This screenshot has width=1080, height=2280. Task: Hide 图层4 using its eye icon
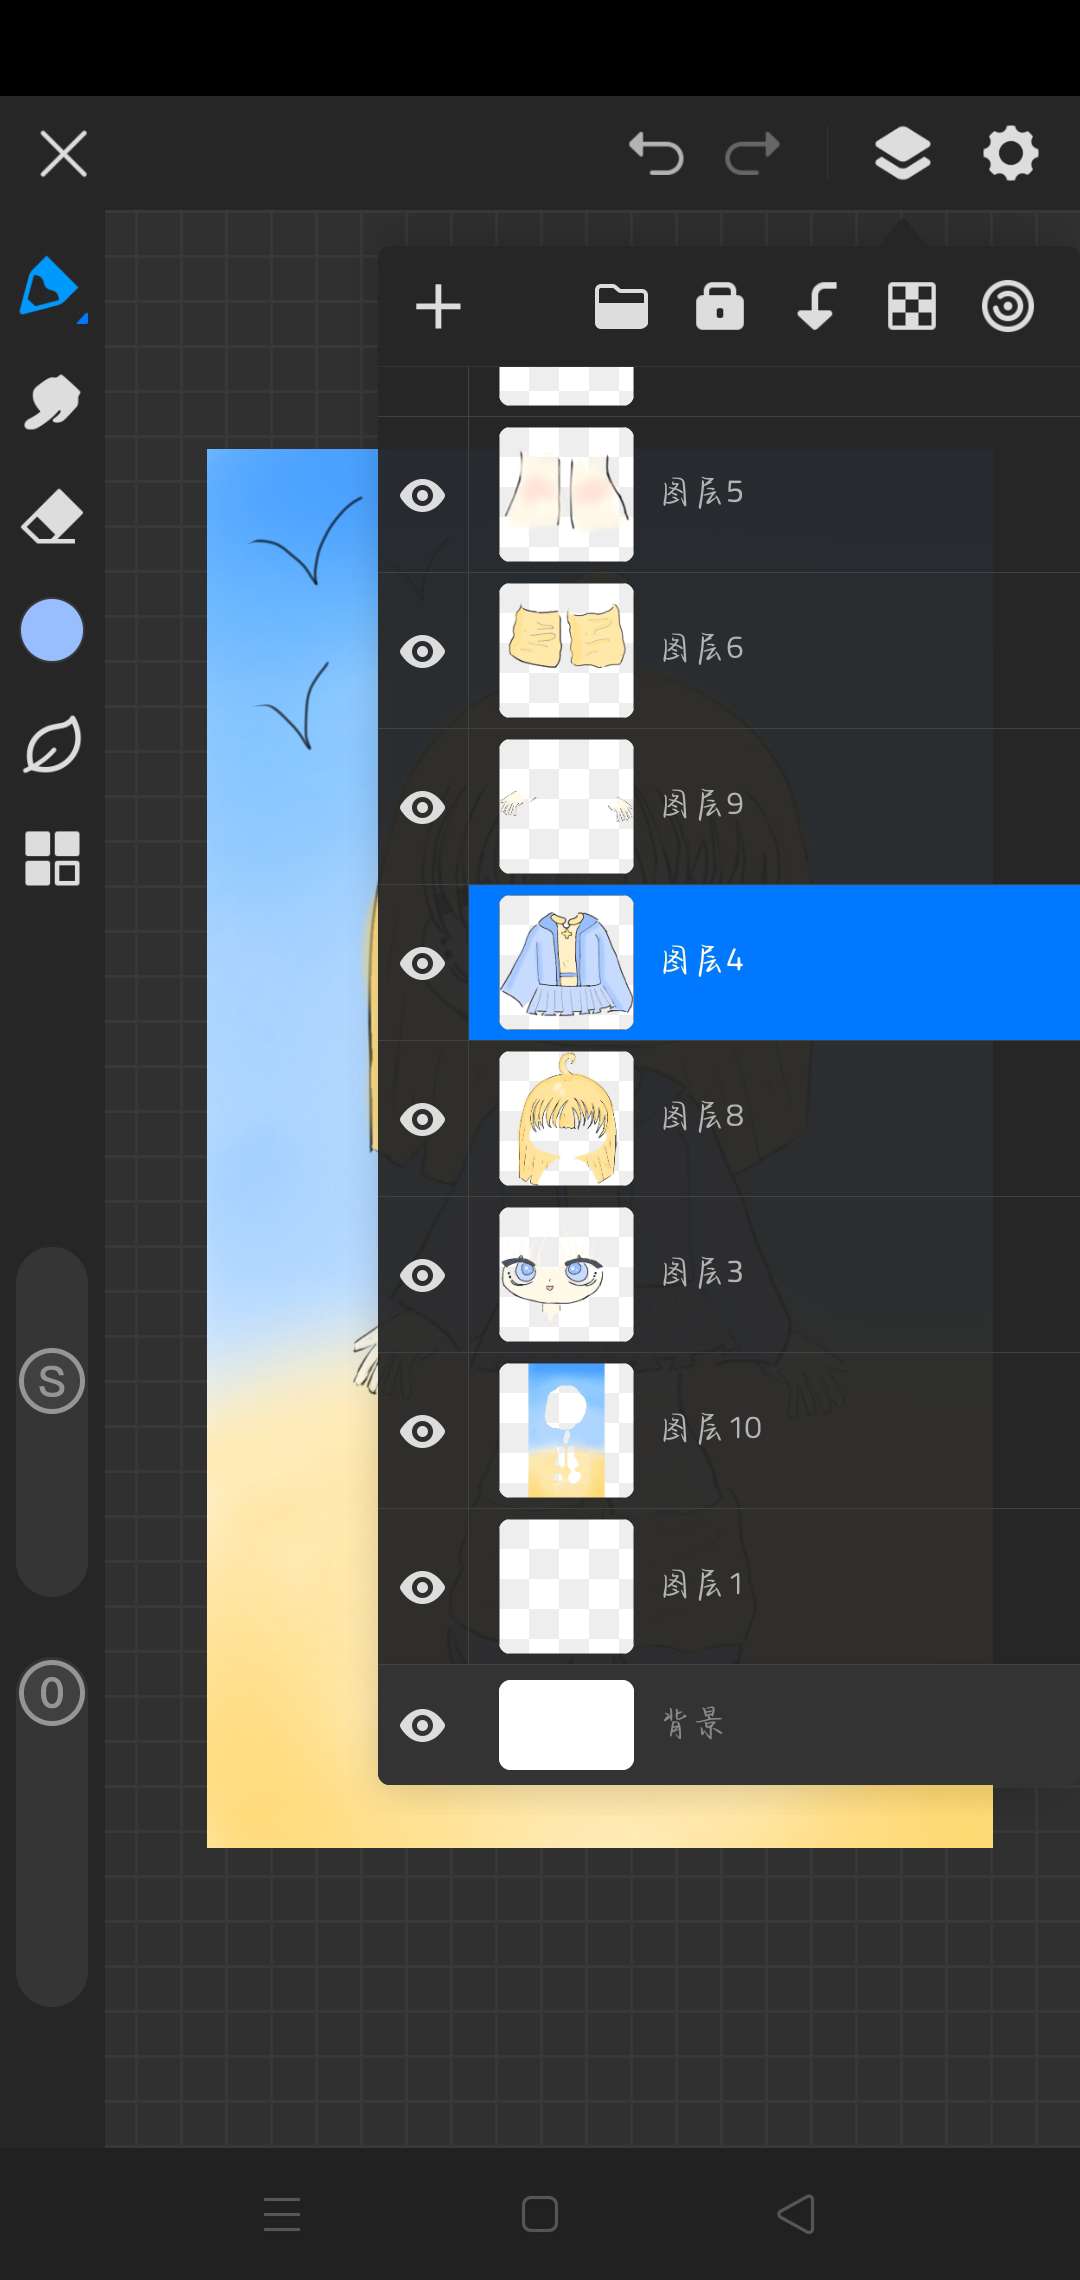click(423, 963)
